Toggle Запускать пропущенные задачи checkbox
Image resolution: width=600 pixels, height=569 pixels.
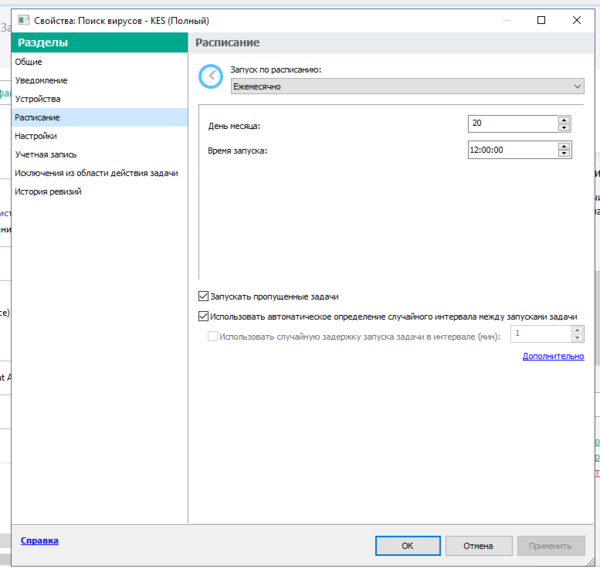pyautogui.click(x=204, y=297)
